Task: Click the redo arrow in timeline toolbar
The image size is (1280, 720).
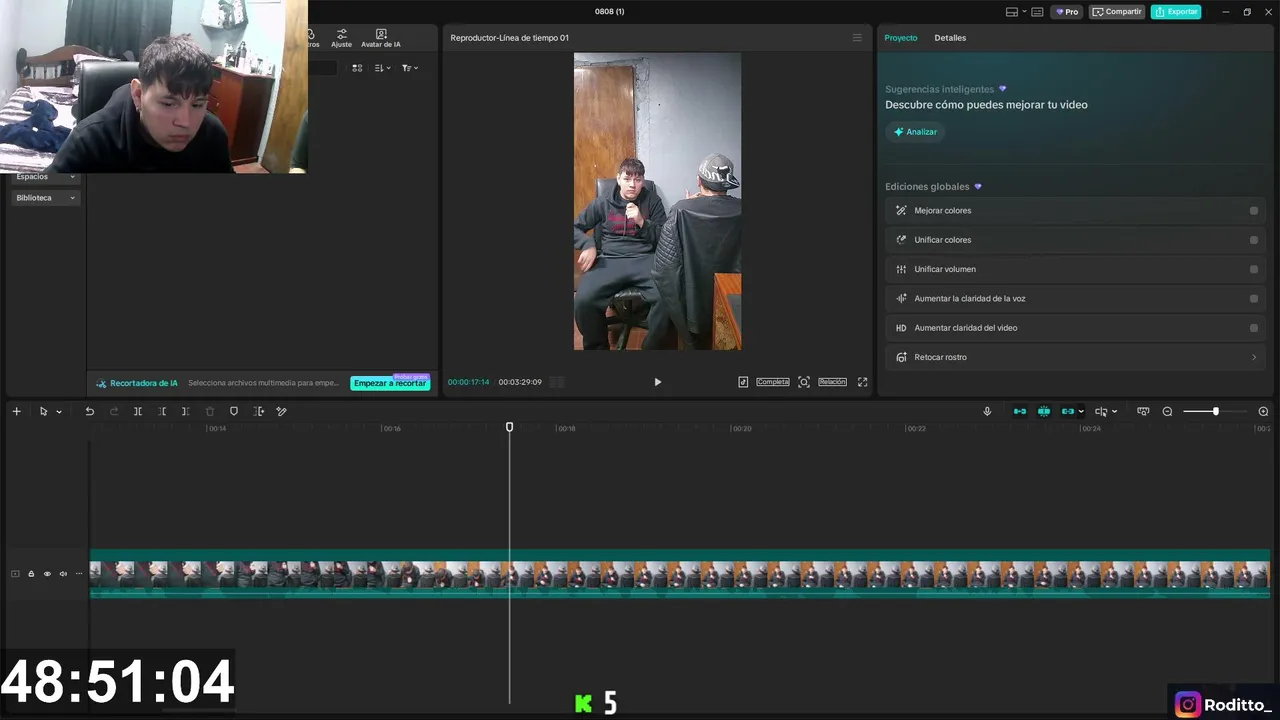Action: pyautogui.click(x=114, y=411)
